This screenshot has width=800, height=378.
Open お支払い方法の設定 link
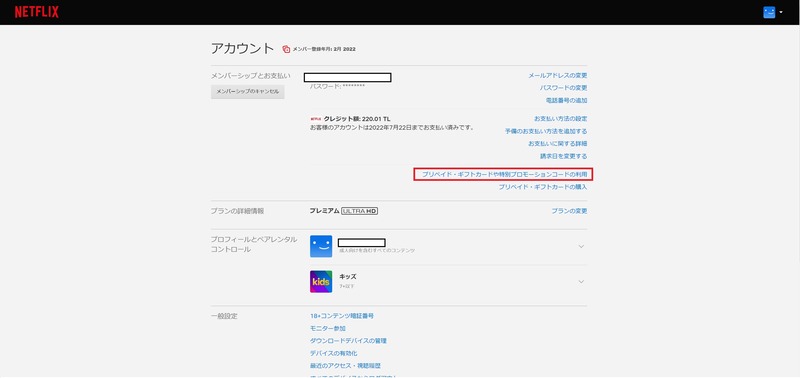(x=561, y=119)
